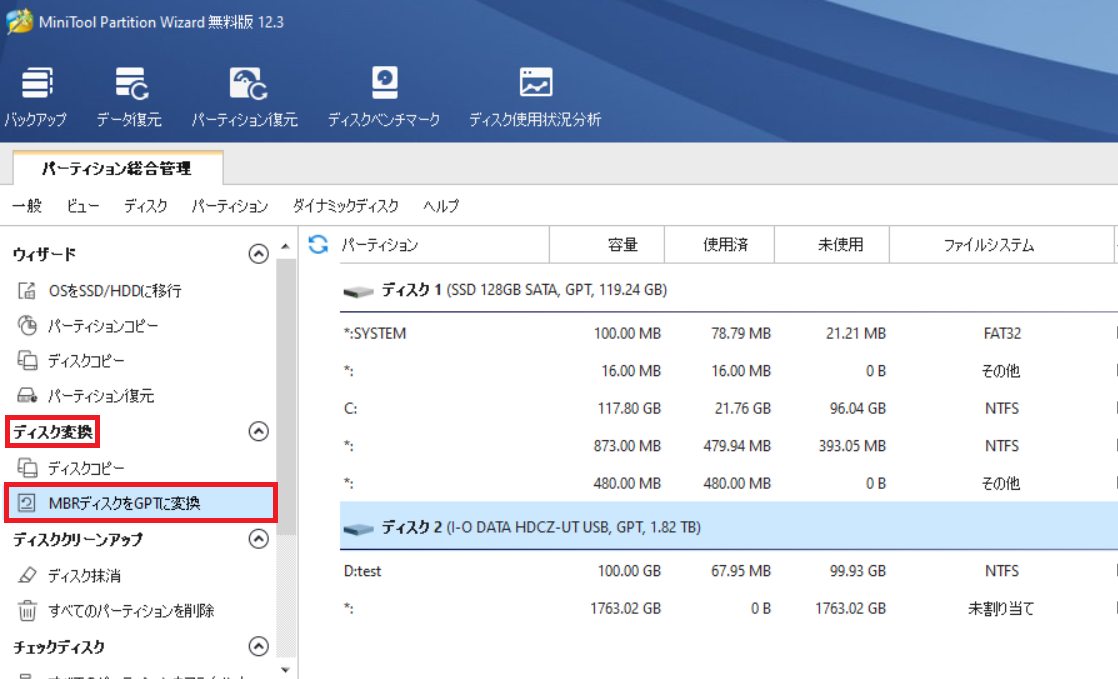Screen dimensions: 1118x679
Task: Click OSをSSD/HDDに移行 wizard link
Action: click(x=115, y=290)
